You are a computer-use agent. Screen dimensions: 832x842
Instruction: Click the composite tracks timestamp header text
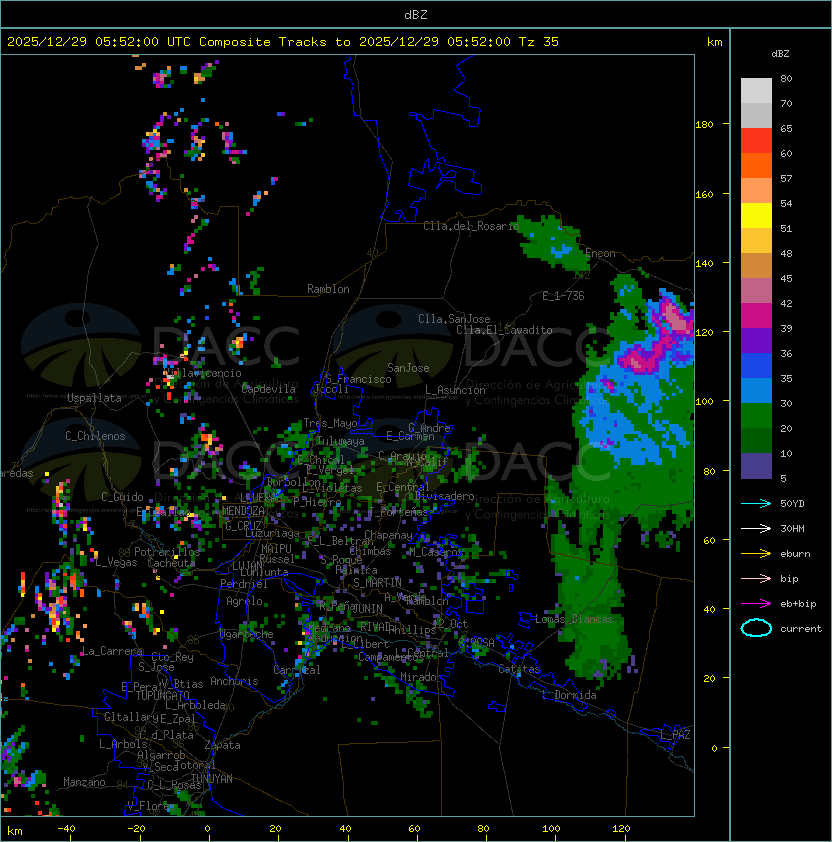click(x=283, y=42)
